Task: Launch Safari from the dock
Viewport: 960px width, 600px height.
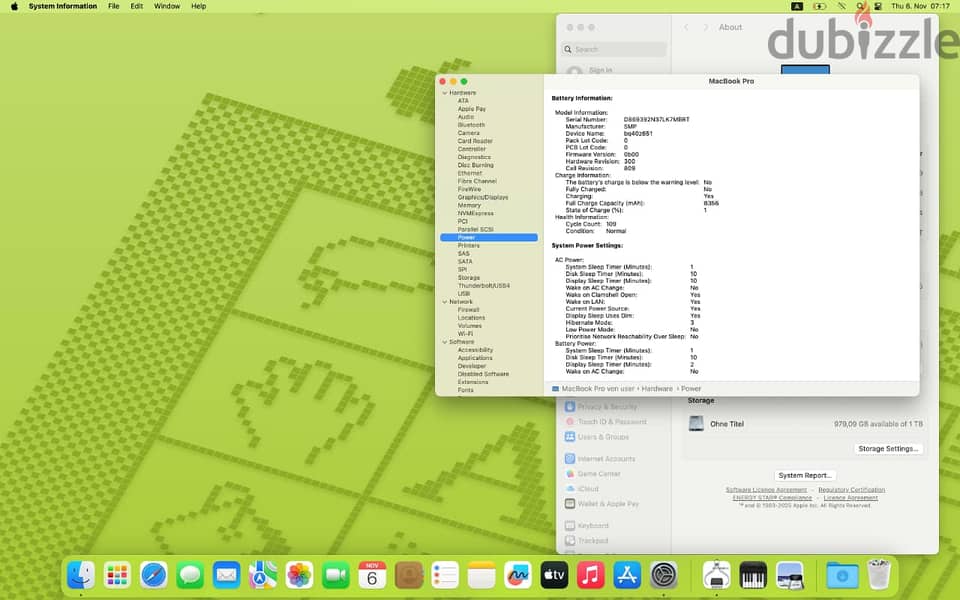Action: pyautogui.click(x=154, y=575)
